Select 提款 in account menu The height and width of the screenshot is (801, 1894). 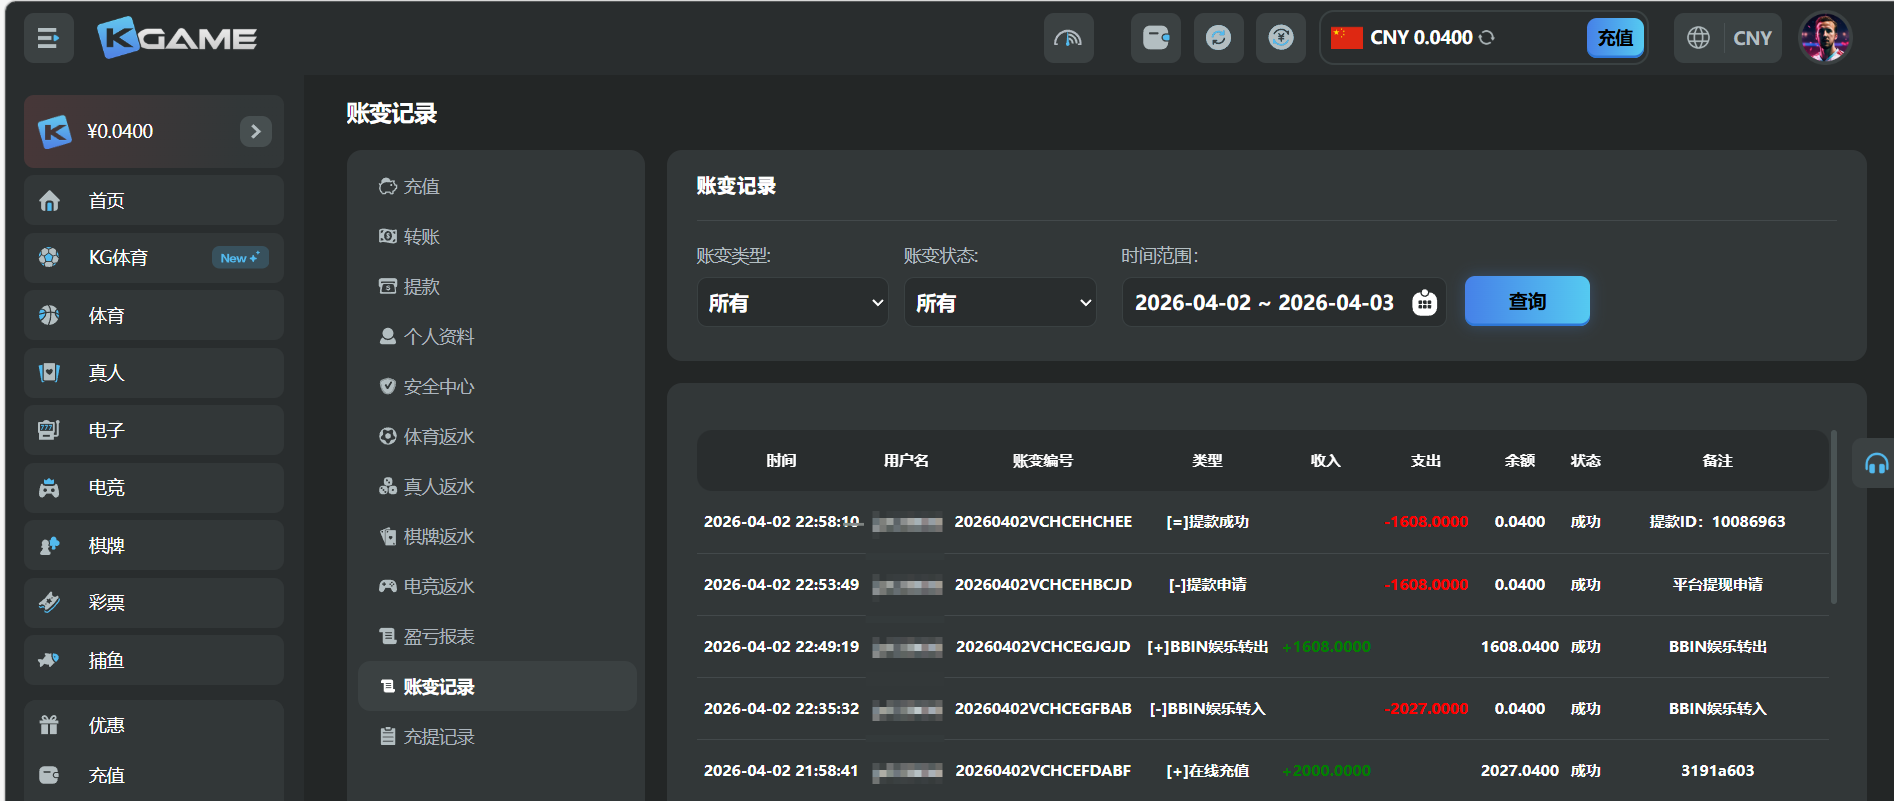click(x=497, y=287)
